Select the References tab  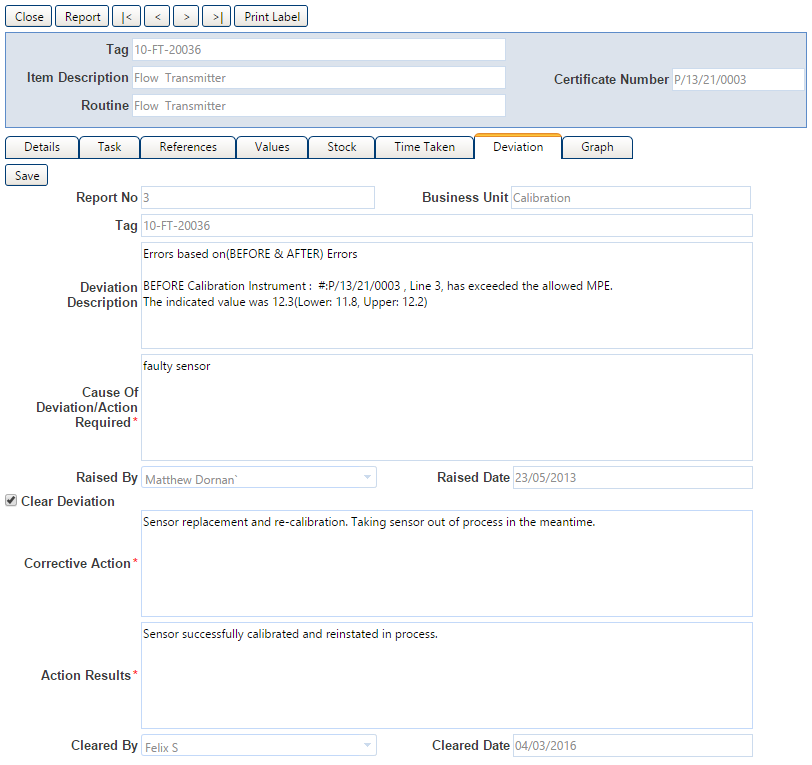pos(188,147)
